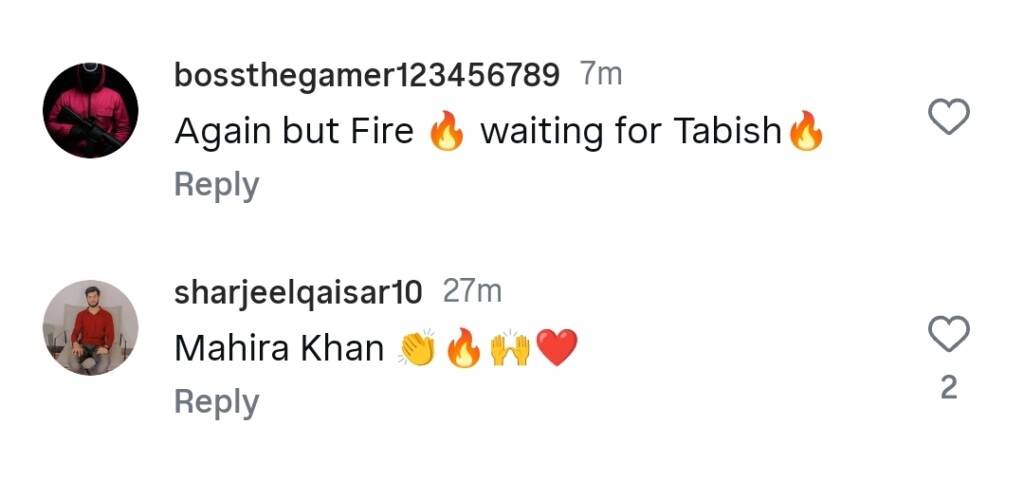Click the fire emoji after 'Tabish'

(806, 132)
